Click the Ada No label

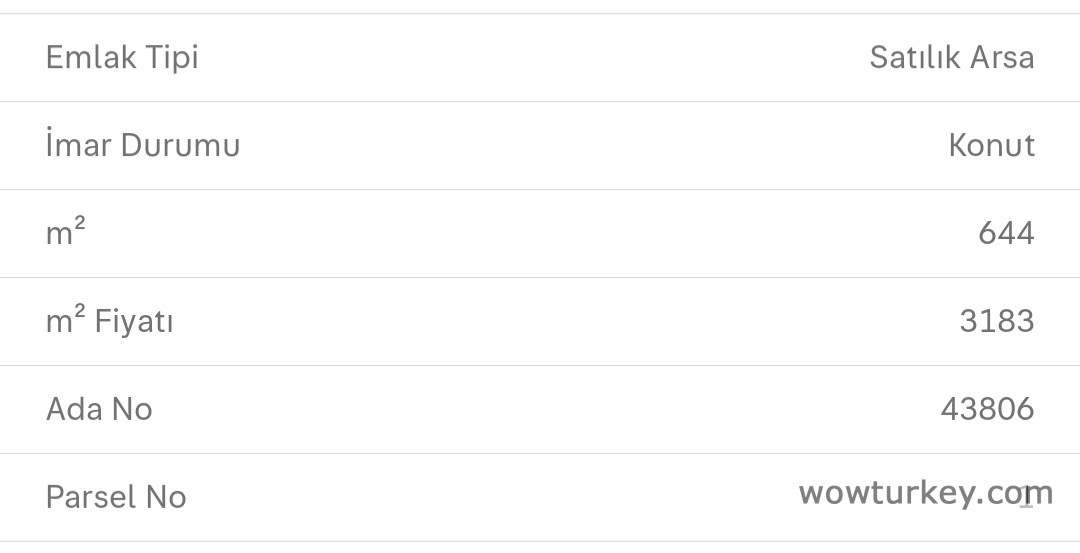99,409
